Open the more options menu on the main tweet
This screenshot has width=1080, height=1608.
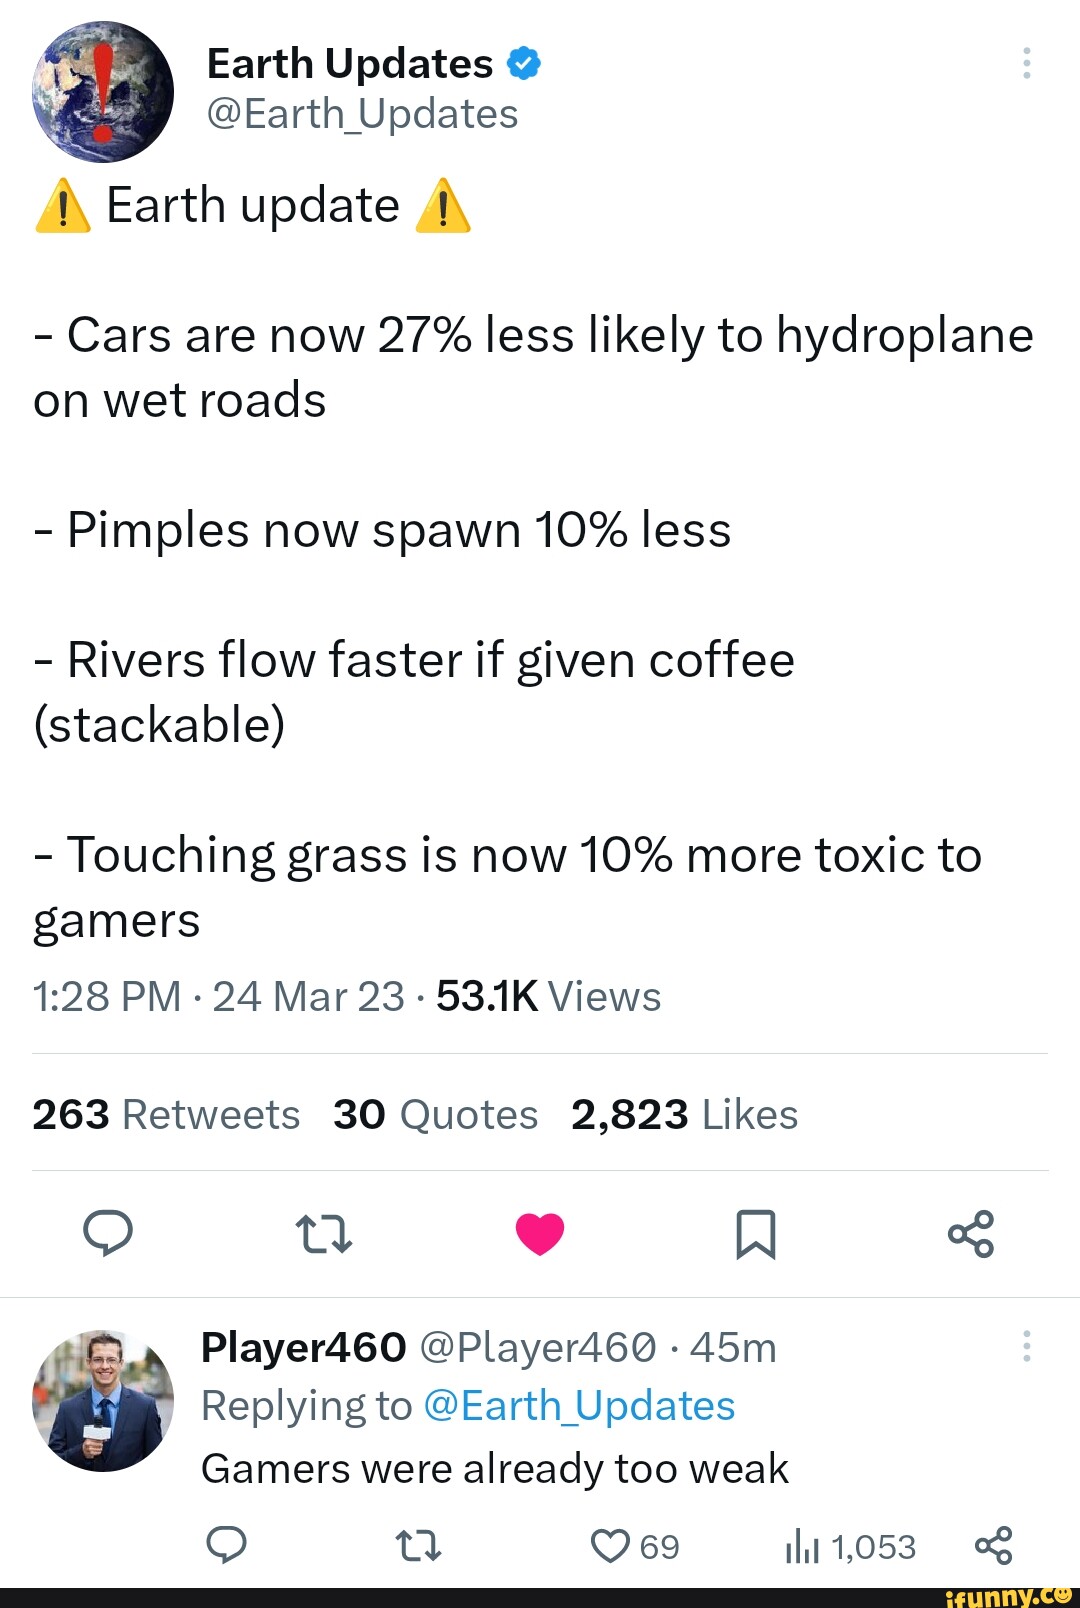point(1027,62)
